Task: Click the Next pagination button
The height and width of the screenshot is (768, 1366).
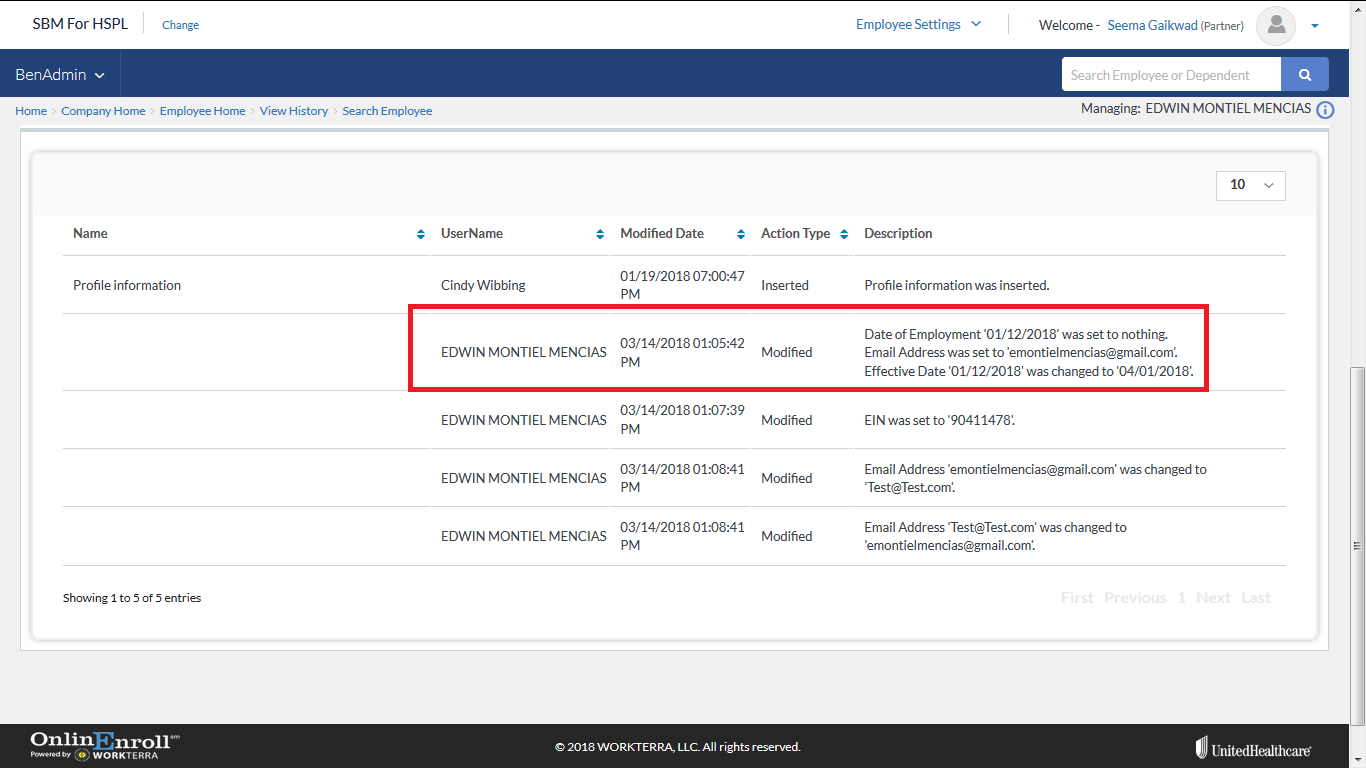Action: coord(1213,598)
